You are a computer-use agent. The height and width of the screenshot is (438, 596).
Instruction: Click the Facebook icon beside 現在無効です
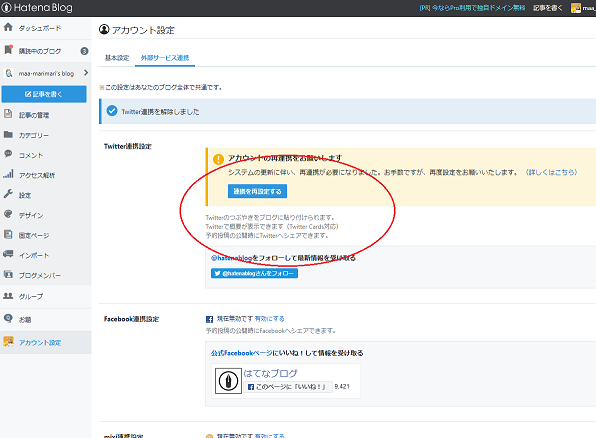pyautogui.click(x=209, y=319)
